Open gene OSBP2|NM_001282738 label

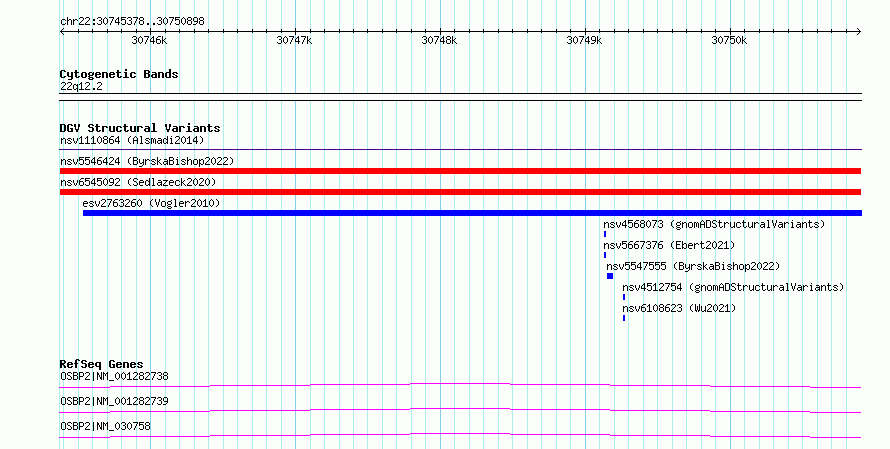point(114,376)
